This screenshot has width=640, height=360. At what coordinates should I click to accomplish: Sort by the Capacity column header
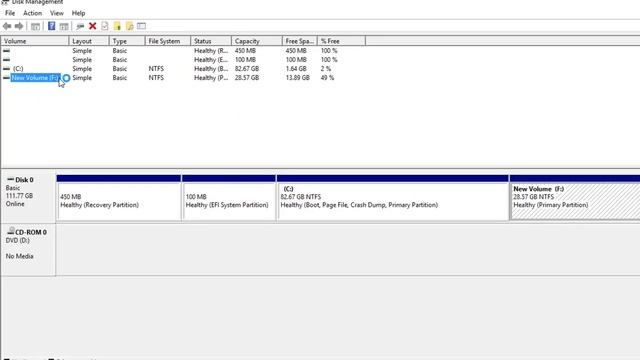click(257, 41)
